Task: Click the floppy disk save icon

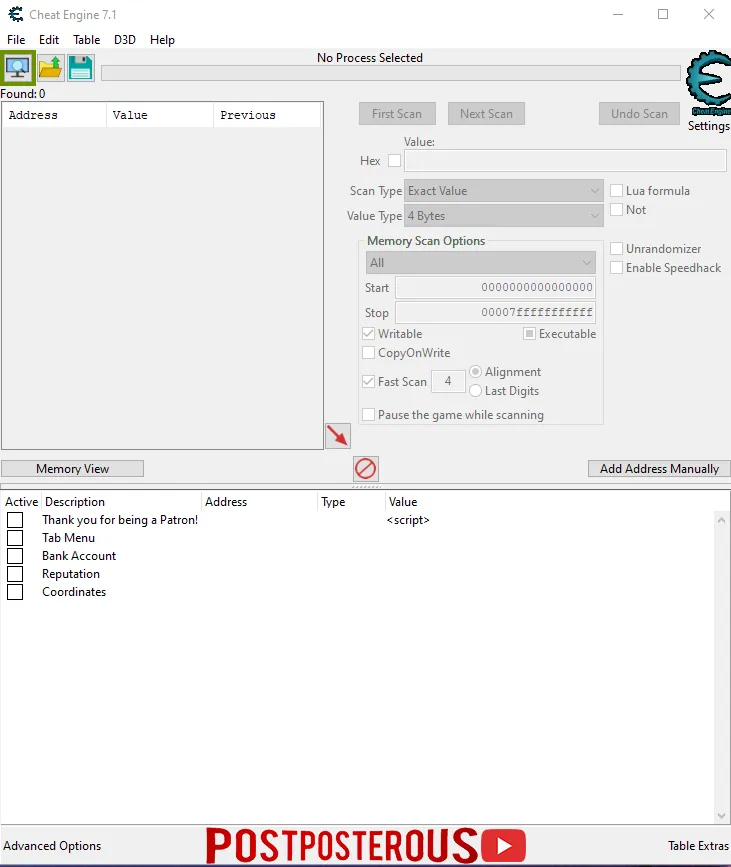Action: (x=81, y=68)
